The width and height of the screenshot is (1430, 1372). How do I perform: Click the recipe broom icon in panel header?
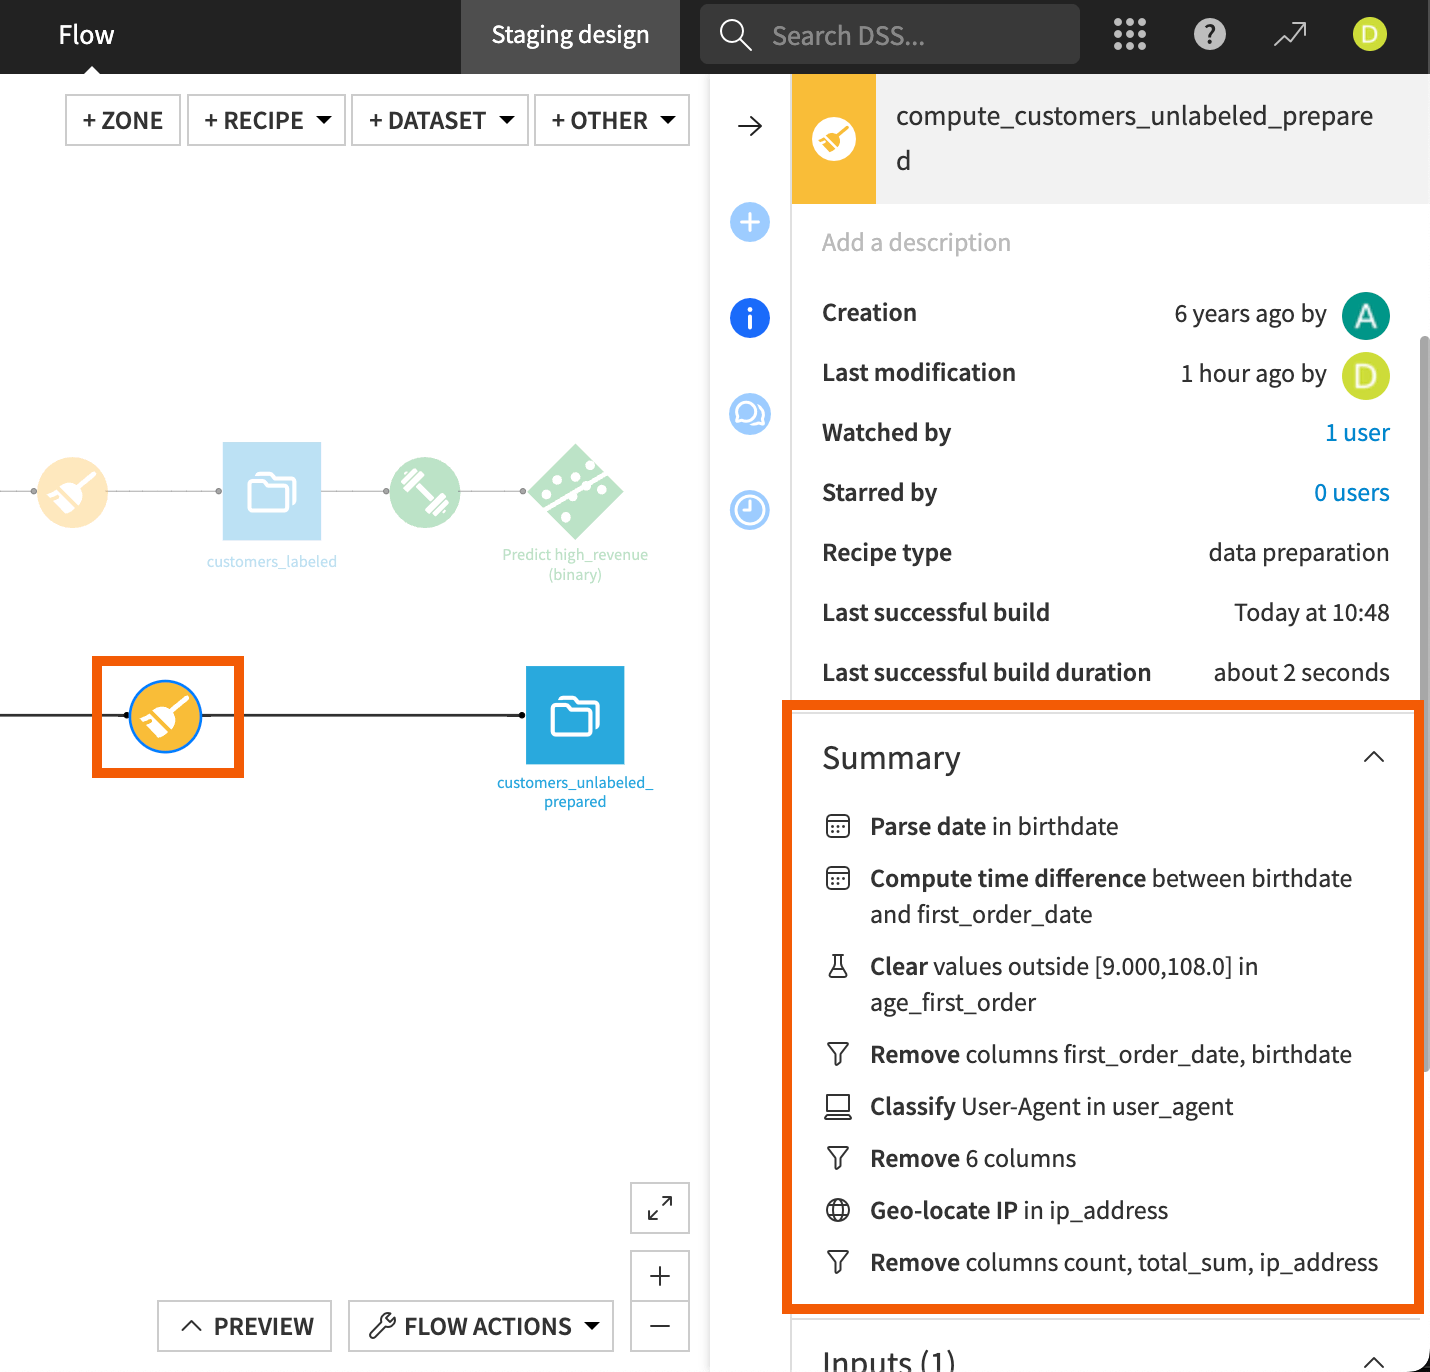click(x=834, y=139)
